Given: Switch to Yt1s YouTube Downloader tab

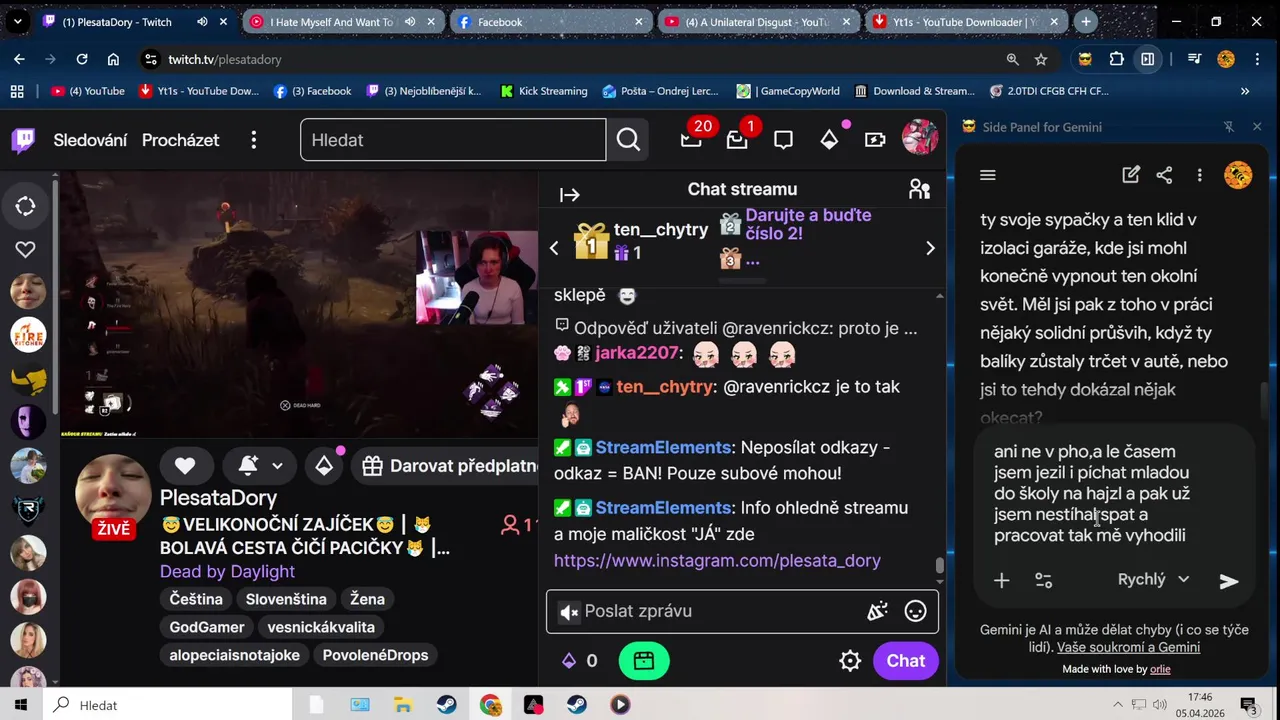Looking at the screenshot, I should [x=966, y=22].
